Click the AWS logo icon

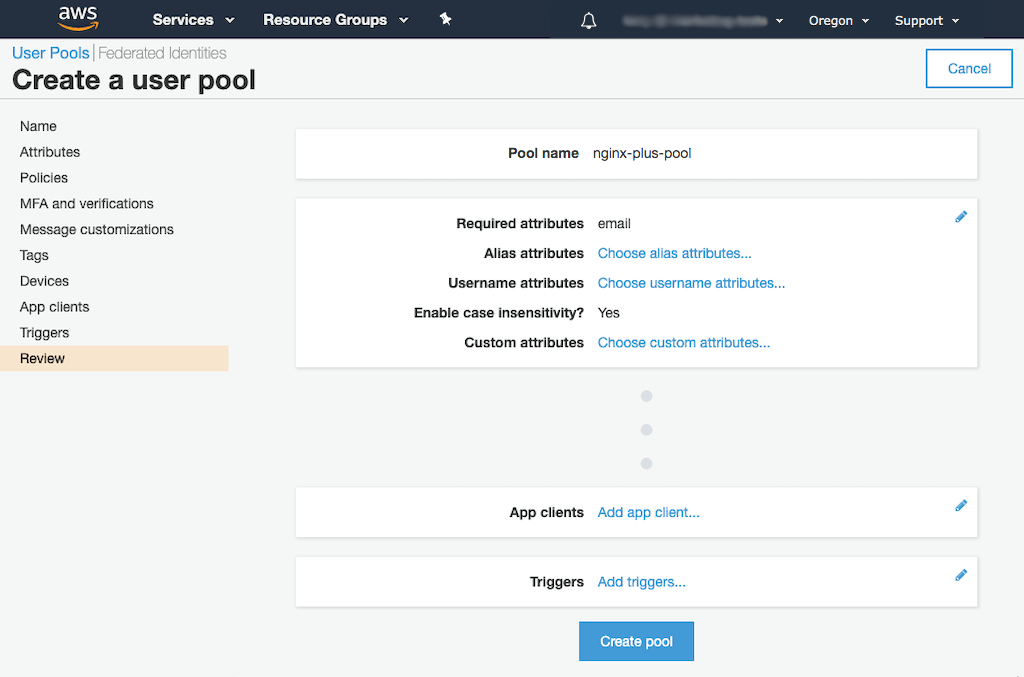pos(77,19)
